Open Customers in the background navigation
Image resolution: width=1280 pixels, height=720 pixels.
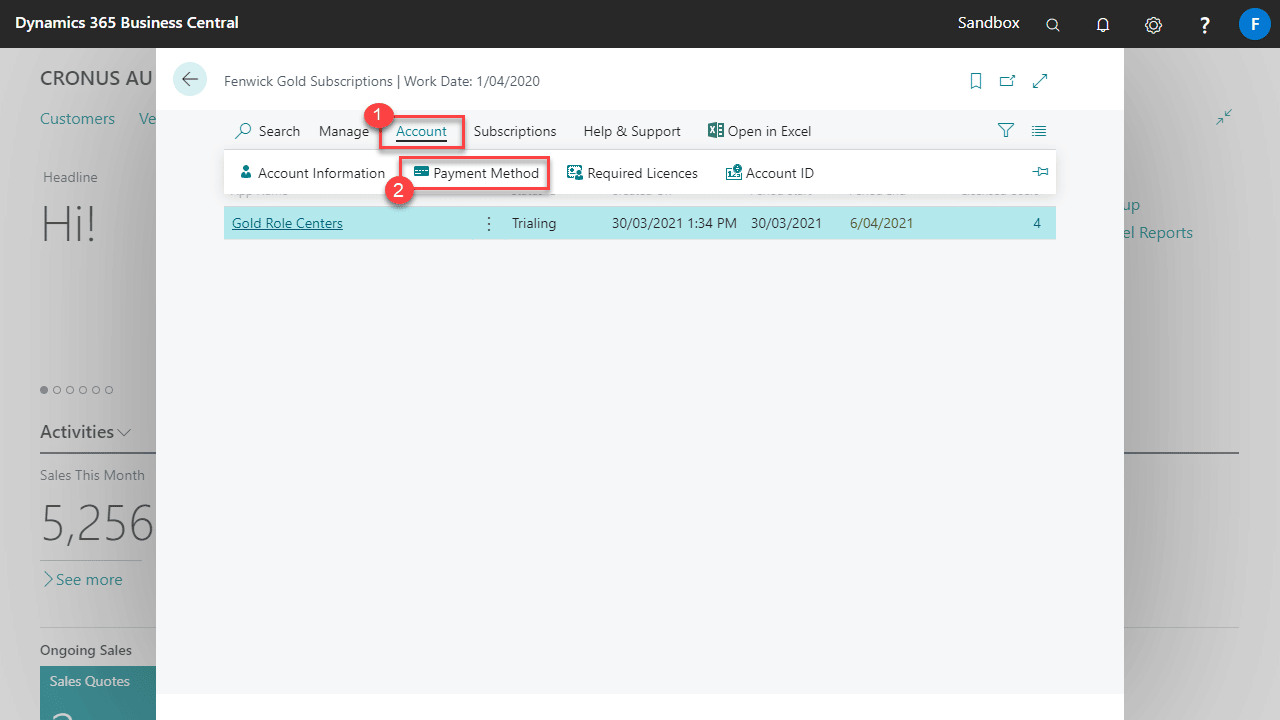click(x=77, y=118)
